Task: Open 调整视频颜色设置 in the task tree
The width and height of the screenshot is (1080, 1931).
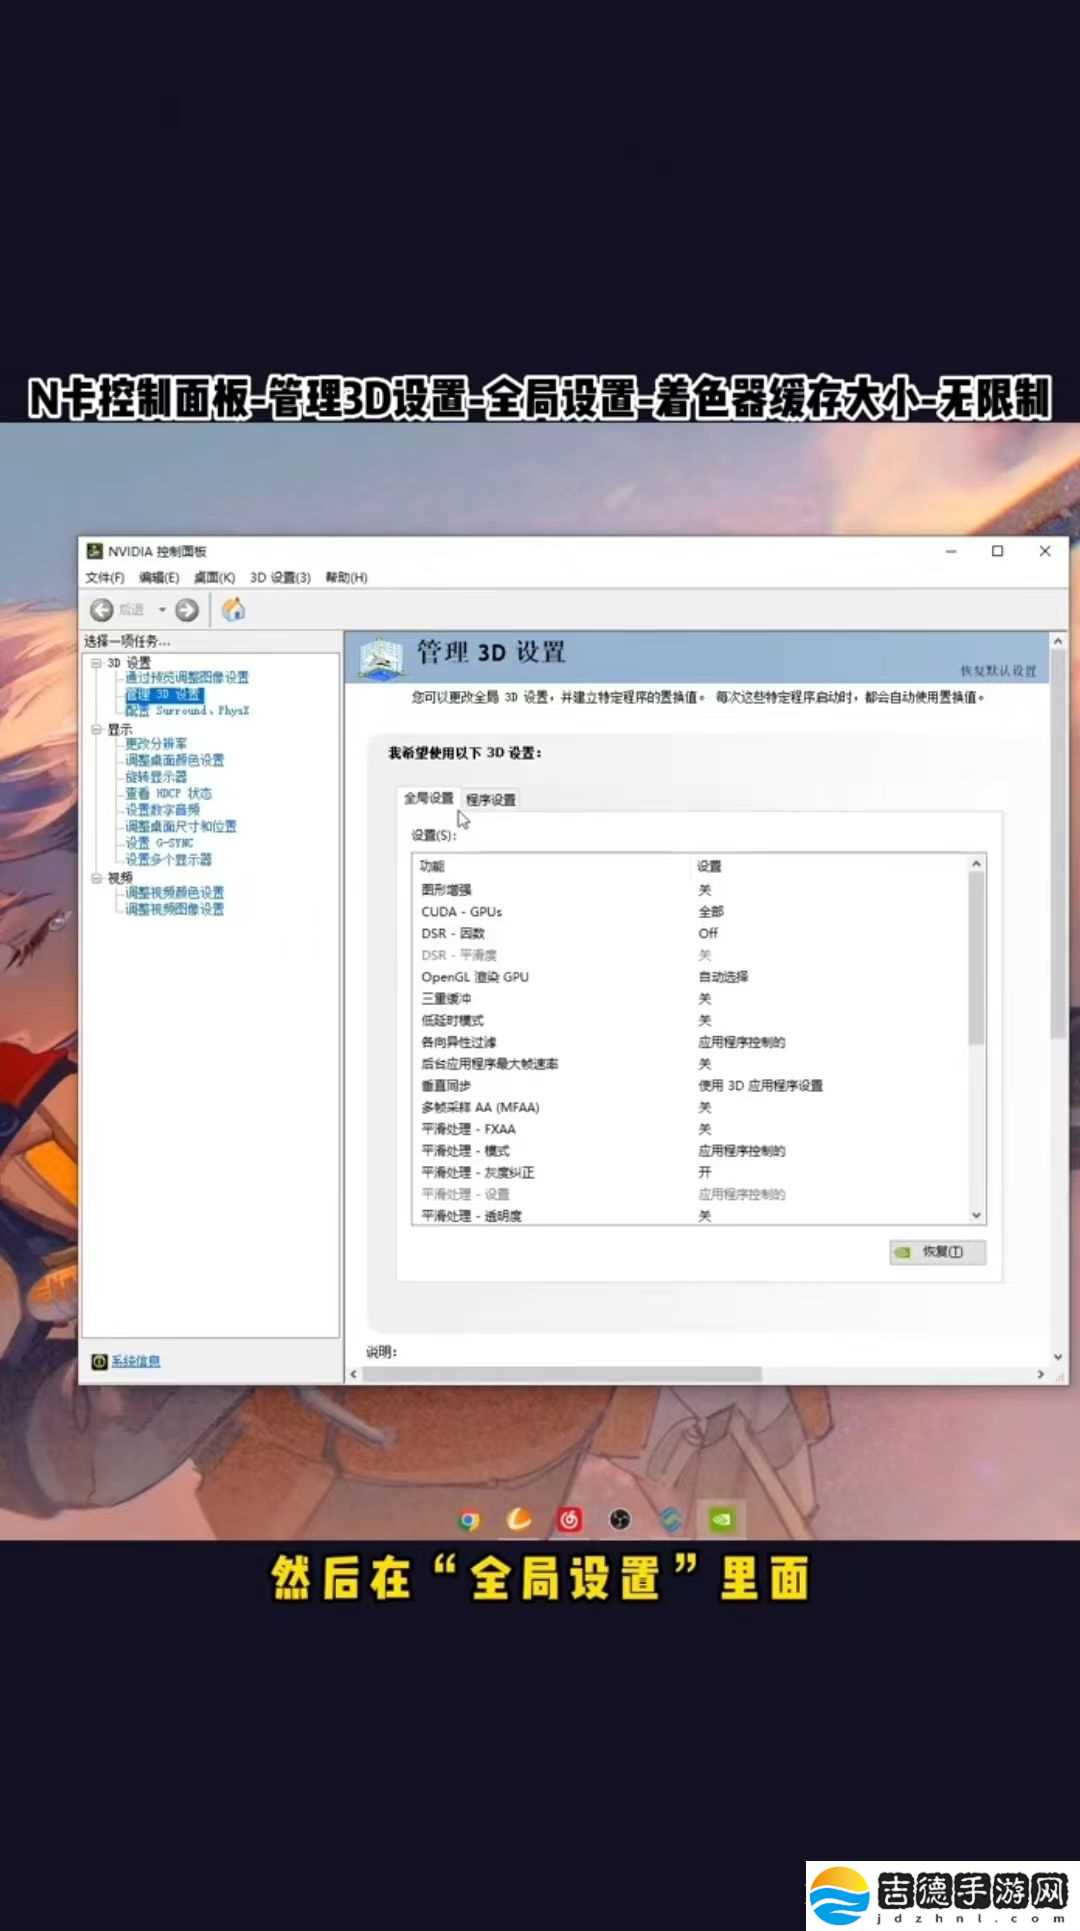Action: (x=175, y=892)
